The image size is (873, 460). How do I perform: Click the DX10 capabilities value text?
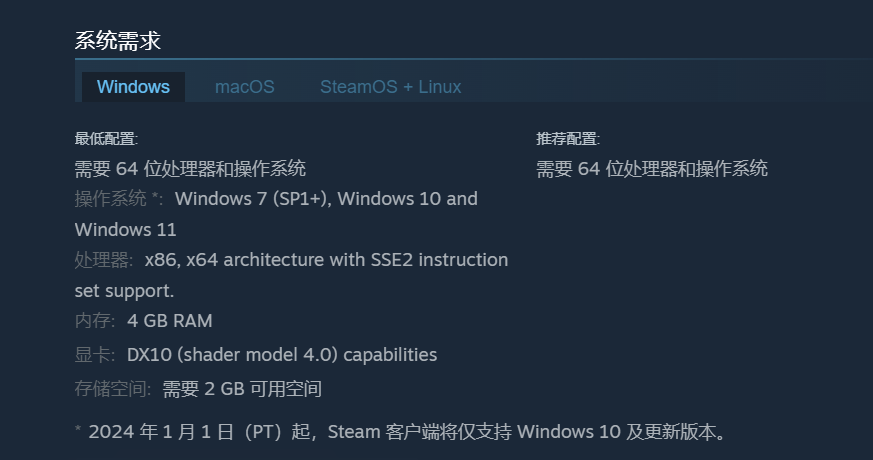[x=282, y=355]
